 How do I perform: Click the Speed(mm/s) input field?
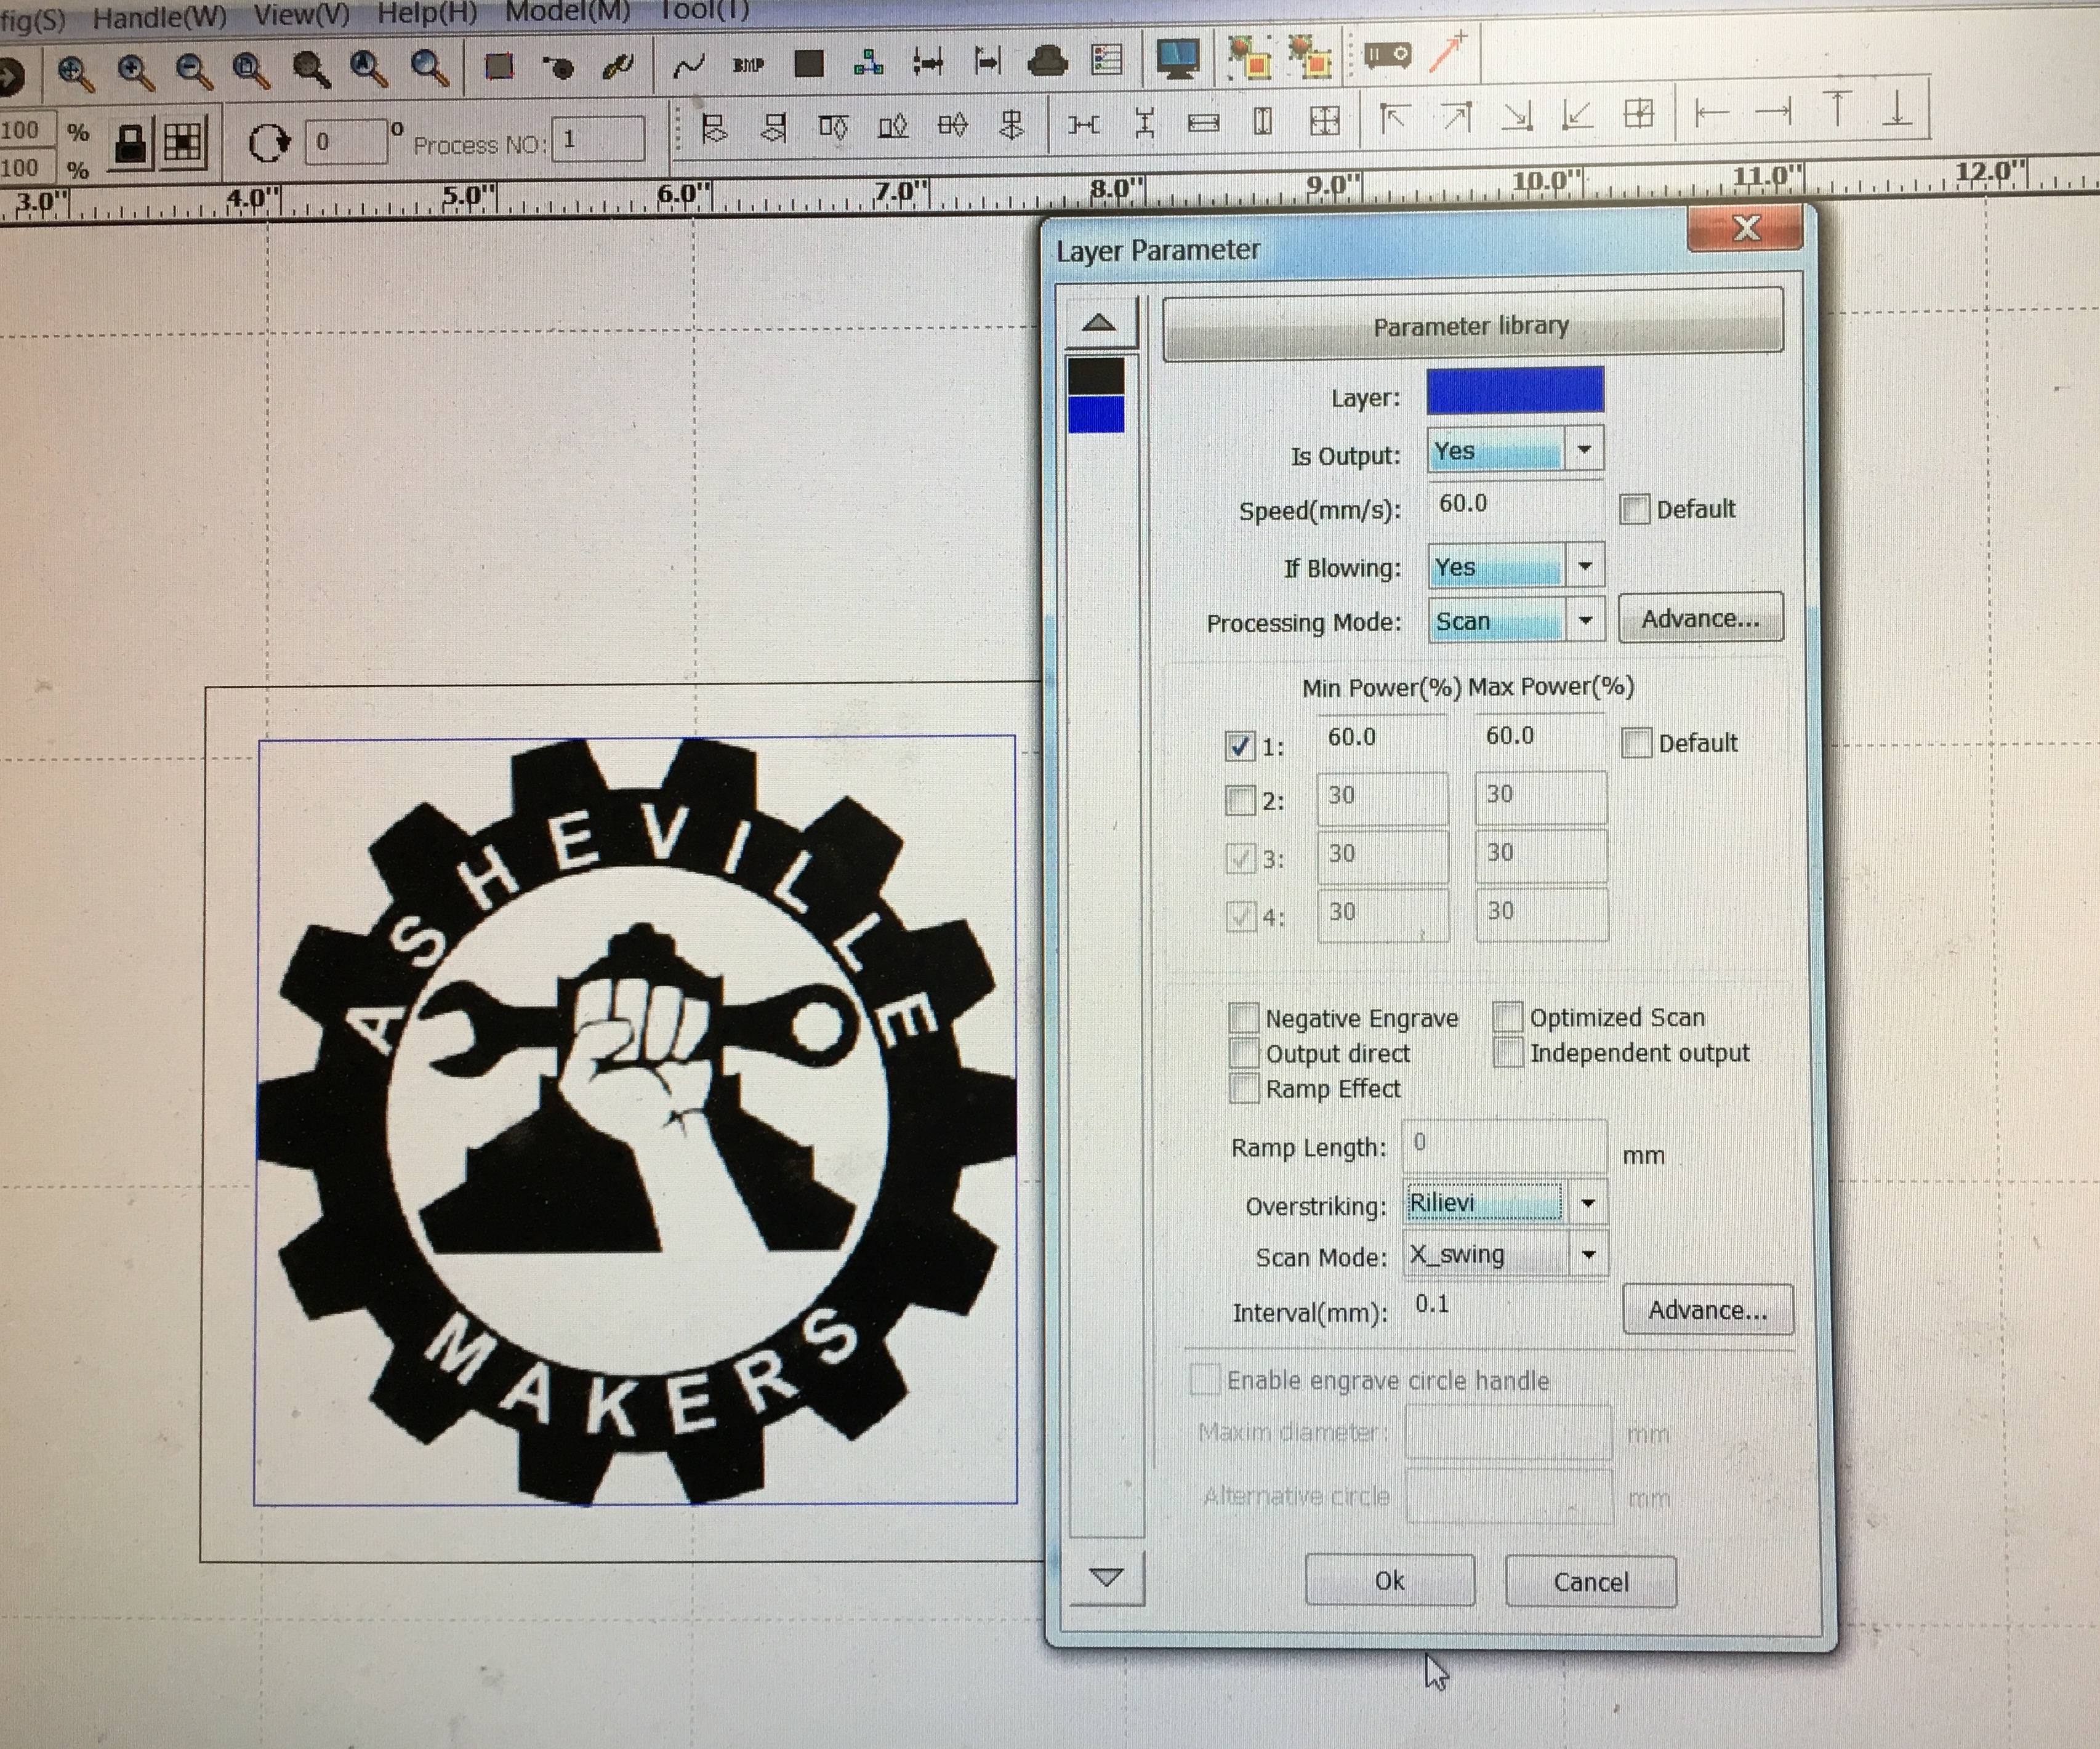coord(1515,504)
